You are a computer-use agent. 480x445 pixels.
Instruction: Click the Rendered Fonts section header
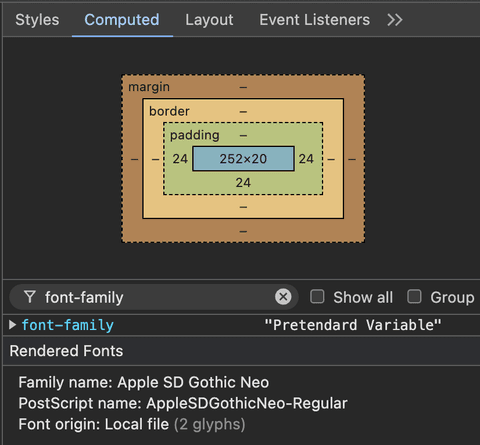pos(66,351)
